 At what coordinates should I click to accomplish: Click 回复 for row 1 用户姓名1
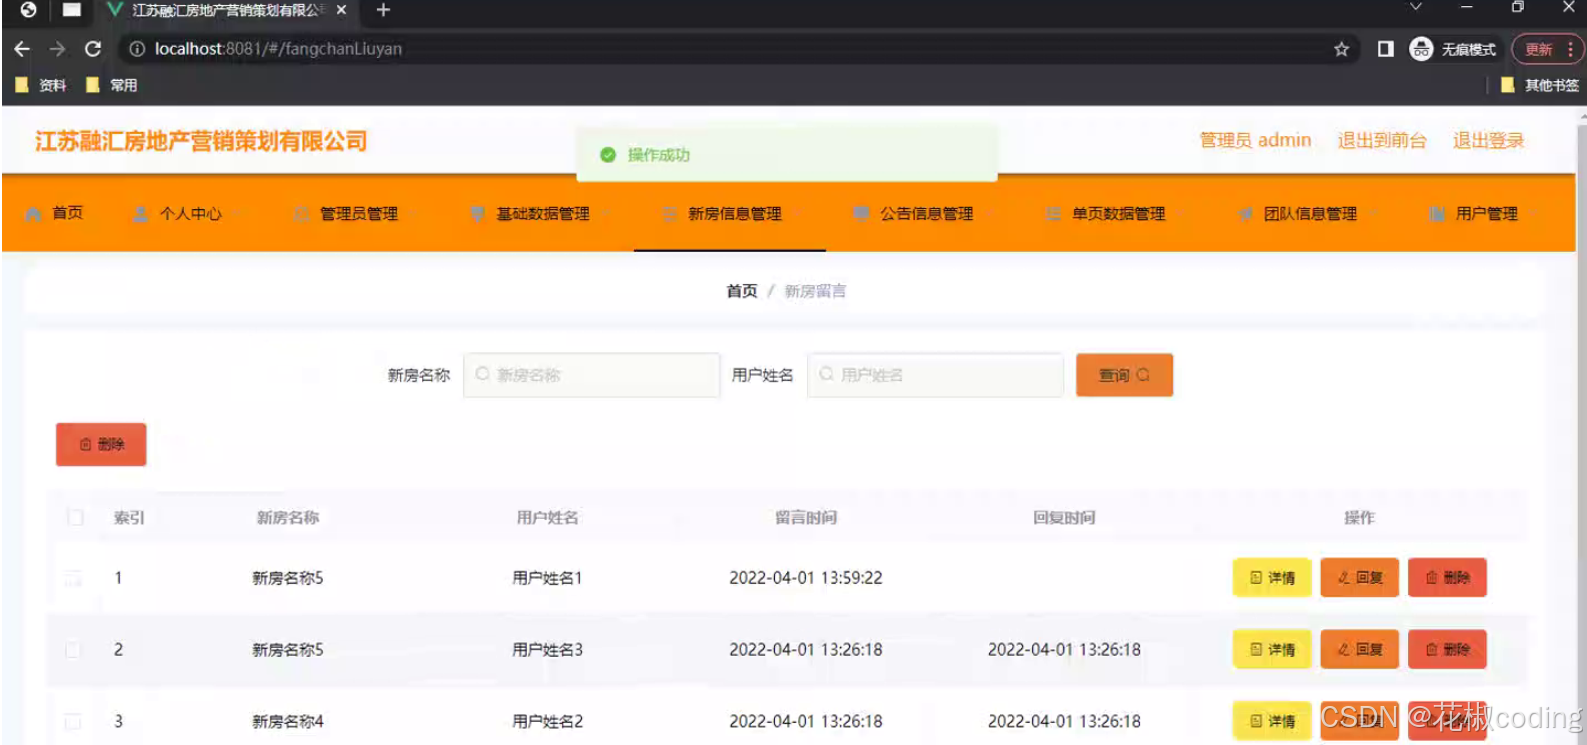(x=1360, y=577)
